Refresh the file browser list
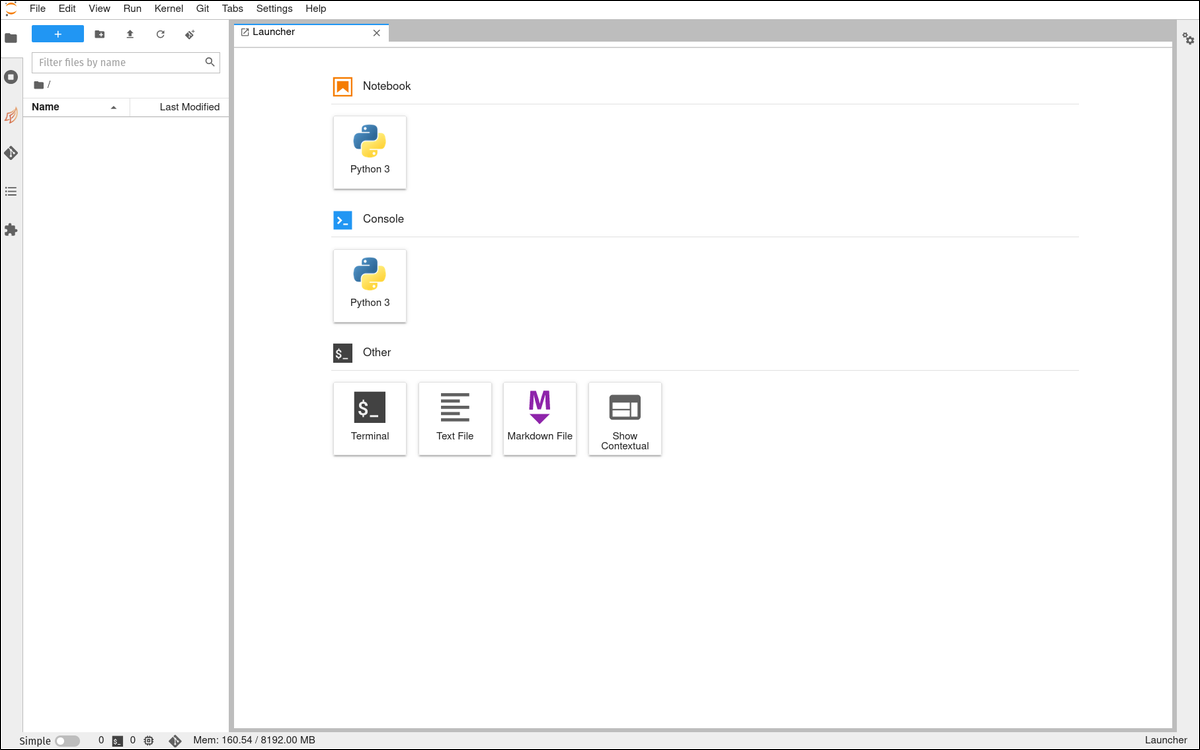 click(x=160, y=34)
